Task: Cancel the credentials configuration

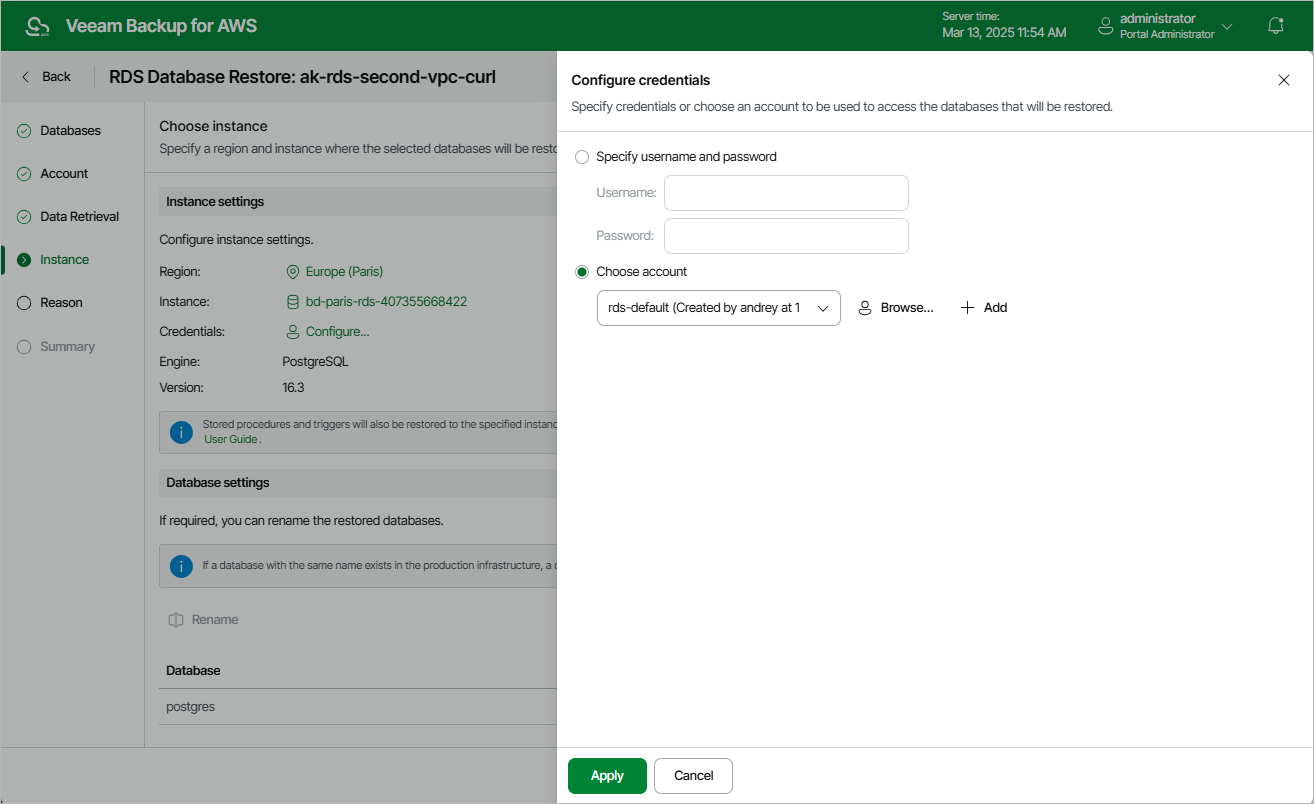Action: (x=693, y=776)
